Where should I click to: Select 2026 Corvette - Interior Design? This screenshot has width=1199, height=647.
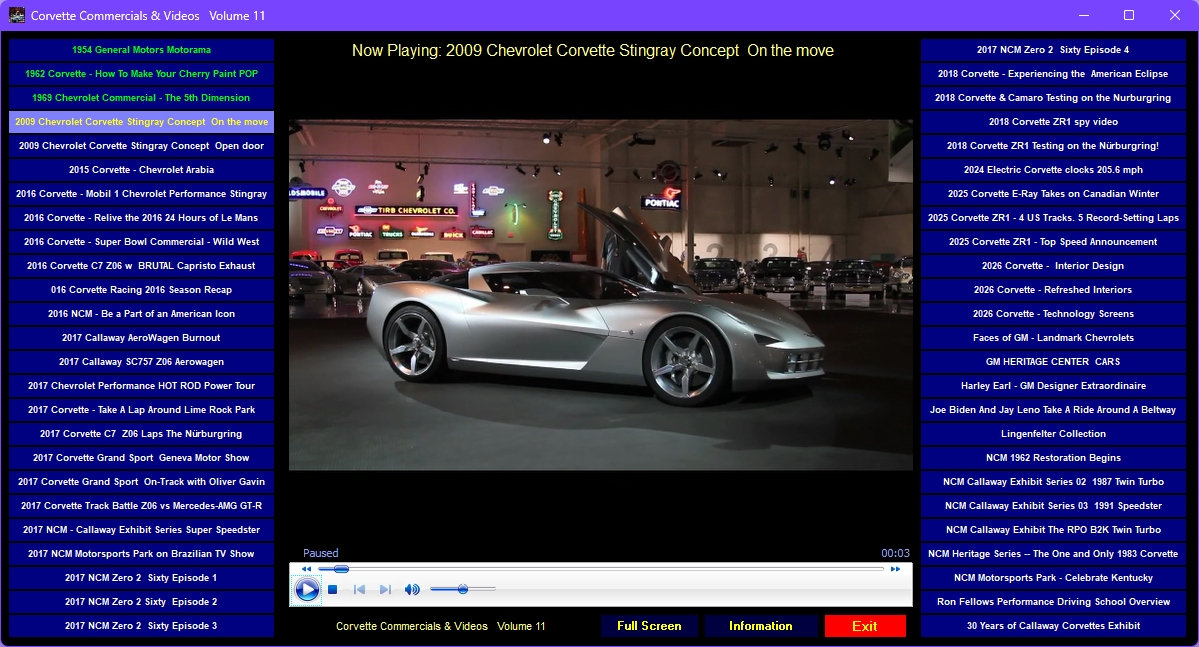[x=1053, y=265]
